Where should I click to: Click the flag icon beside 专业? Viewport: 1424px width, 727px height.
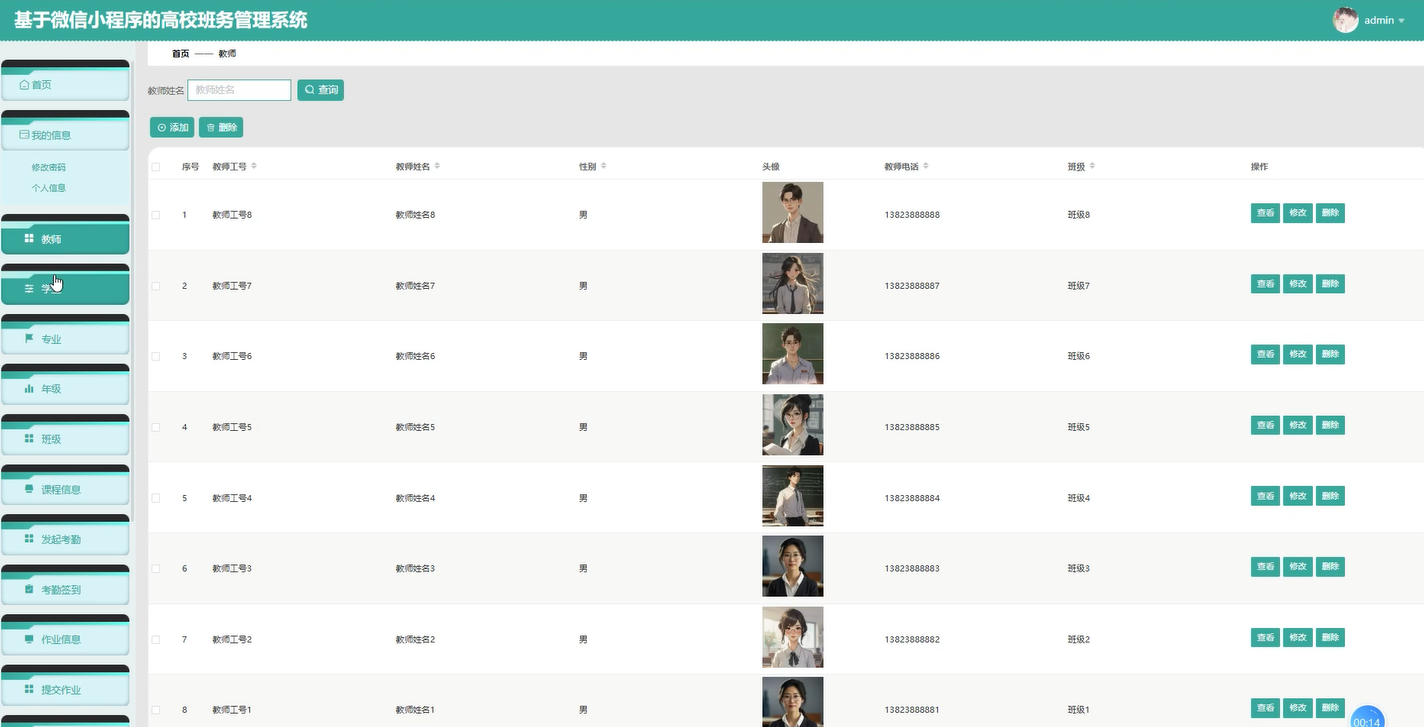[x=29, y=338]
